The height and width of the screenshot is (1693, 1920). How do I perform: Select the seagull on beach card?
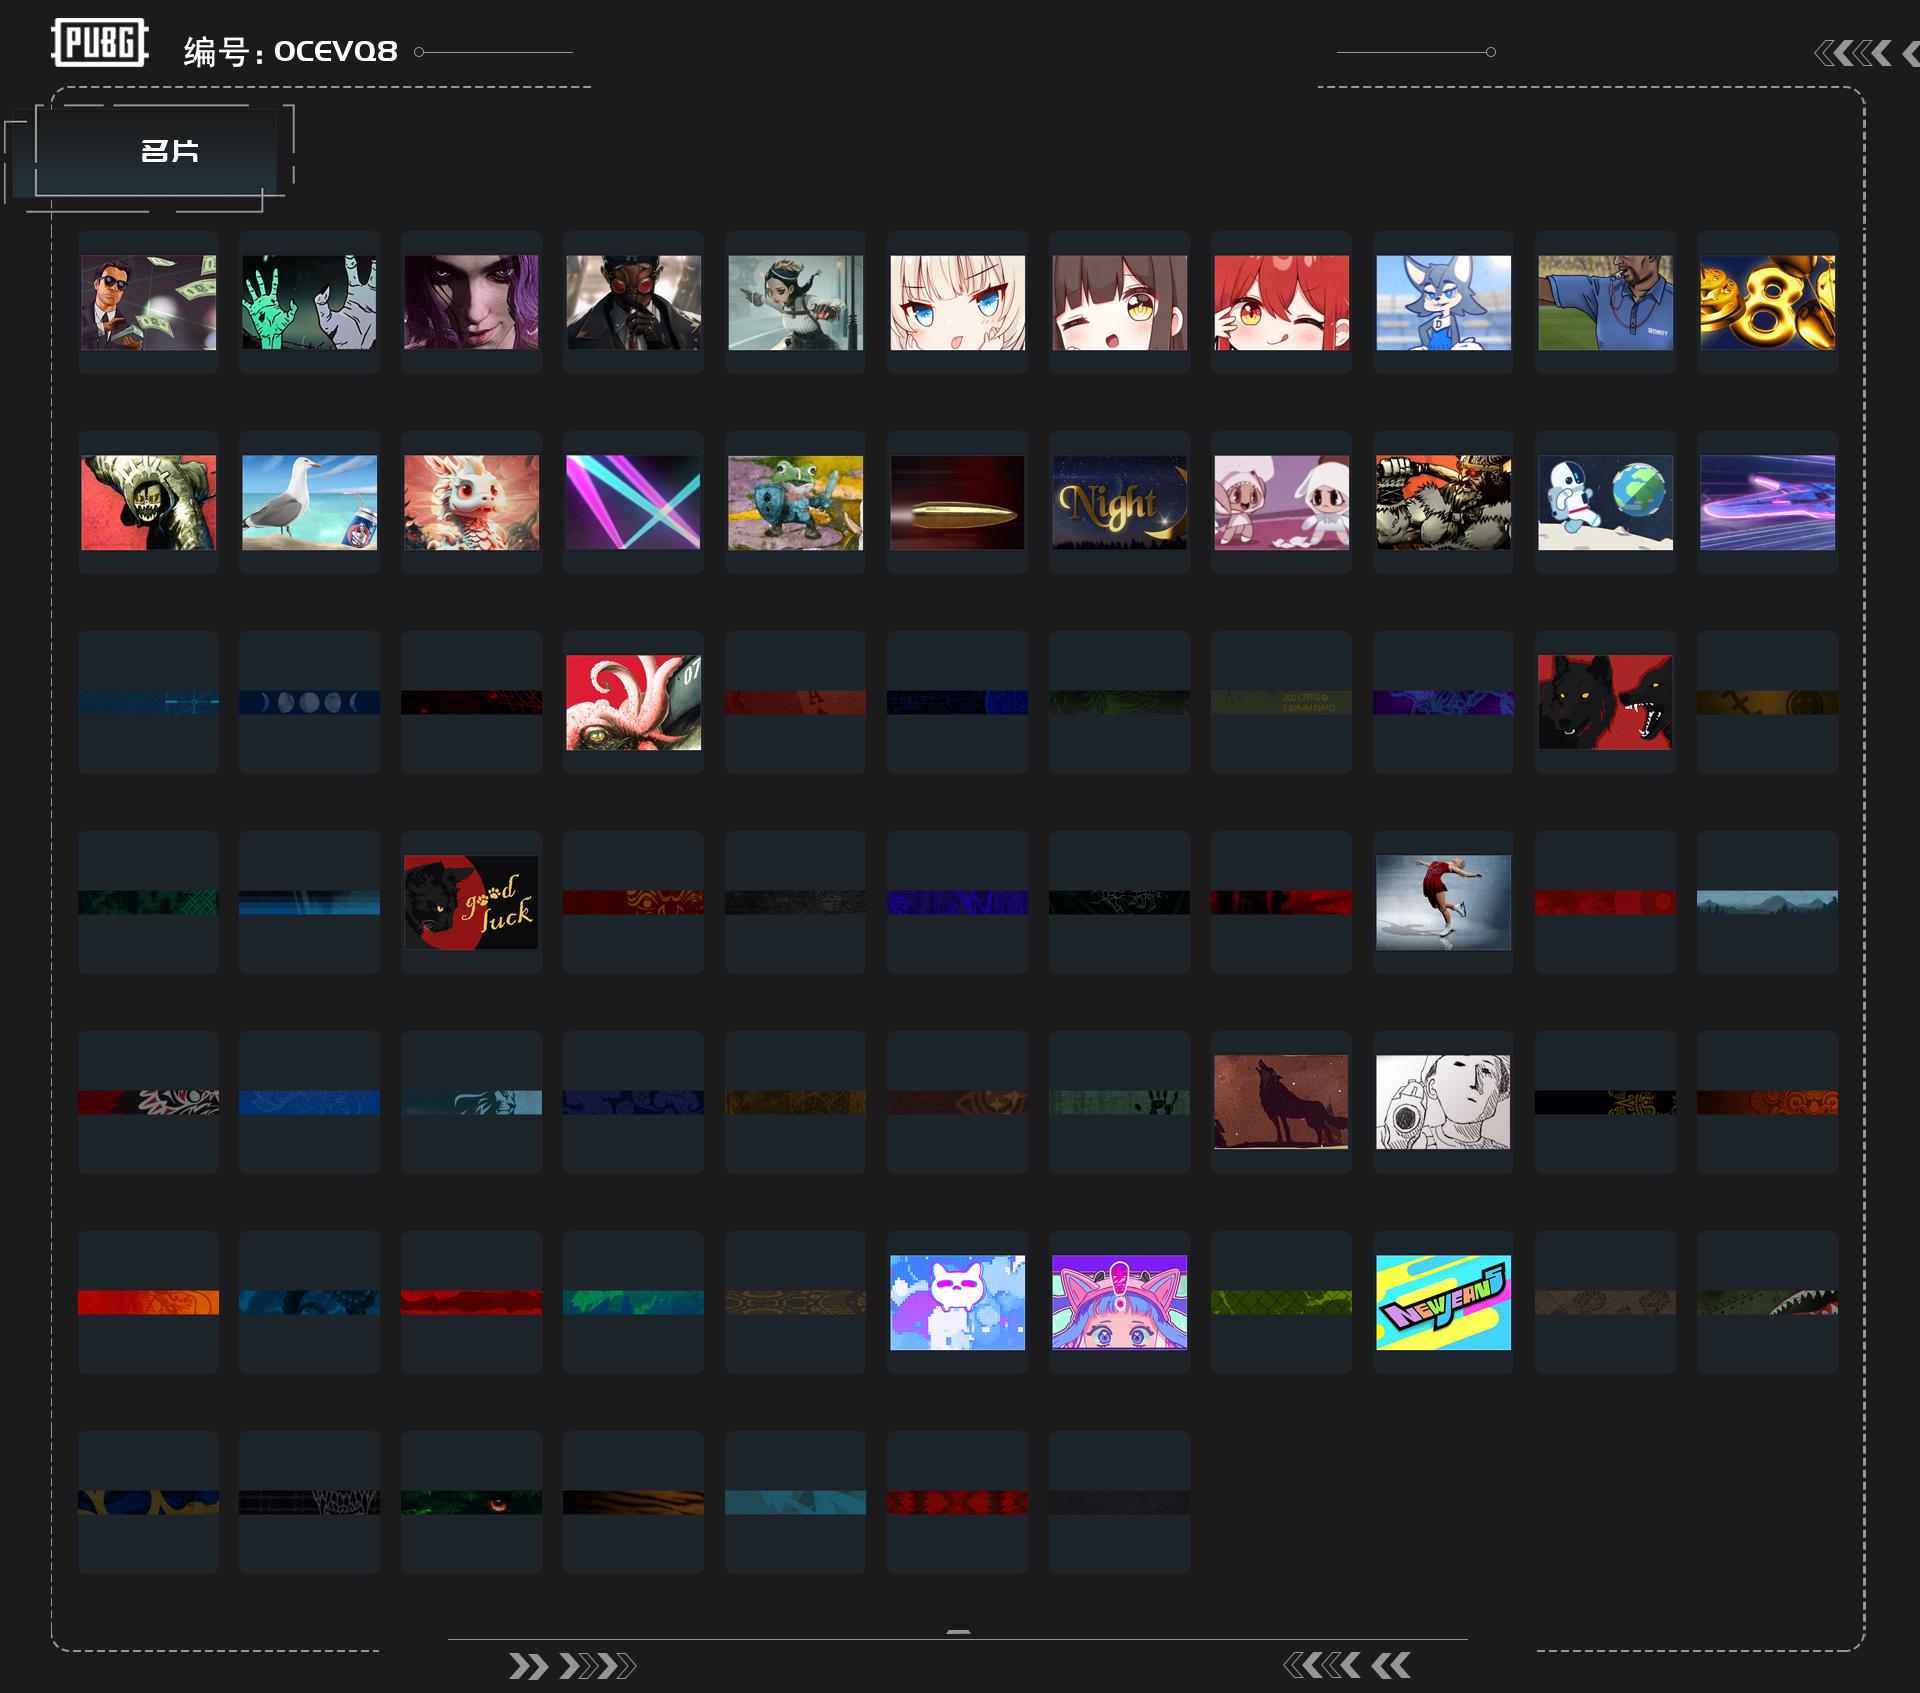pyautogui.click(x=310, y=502)
